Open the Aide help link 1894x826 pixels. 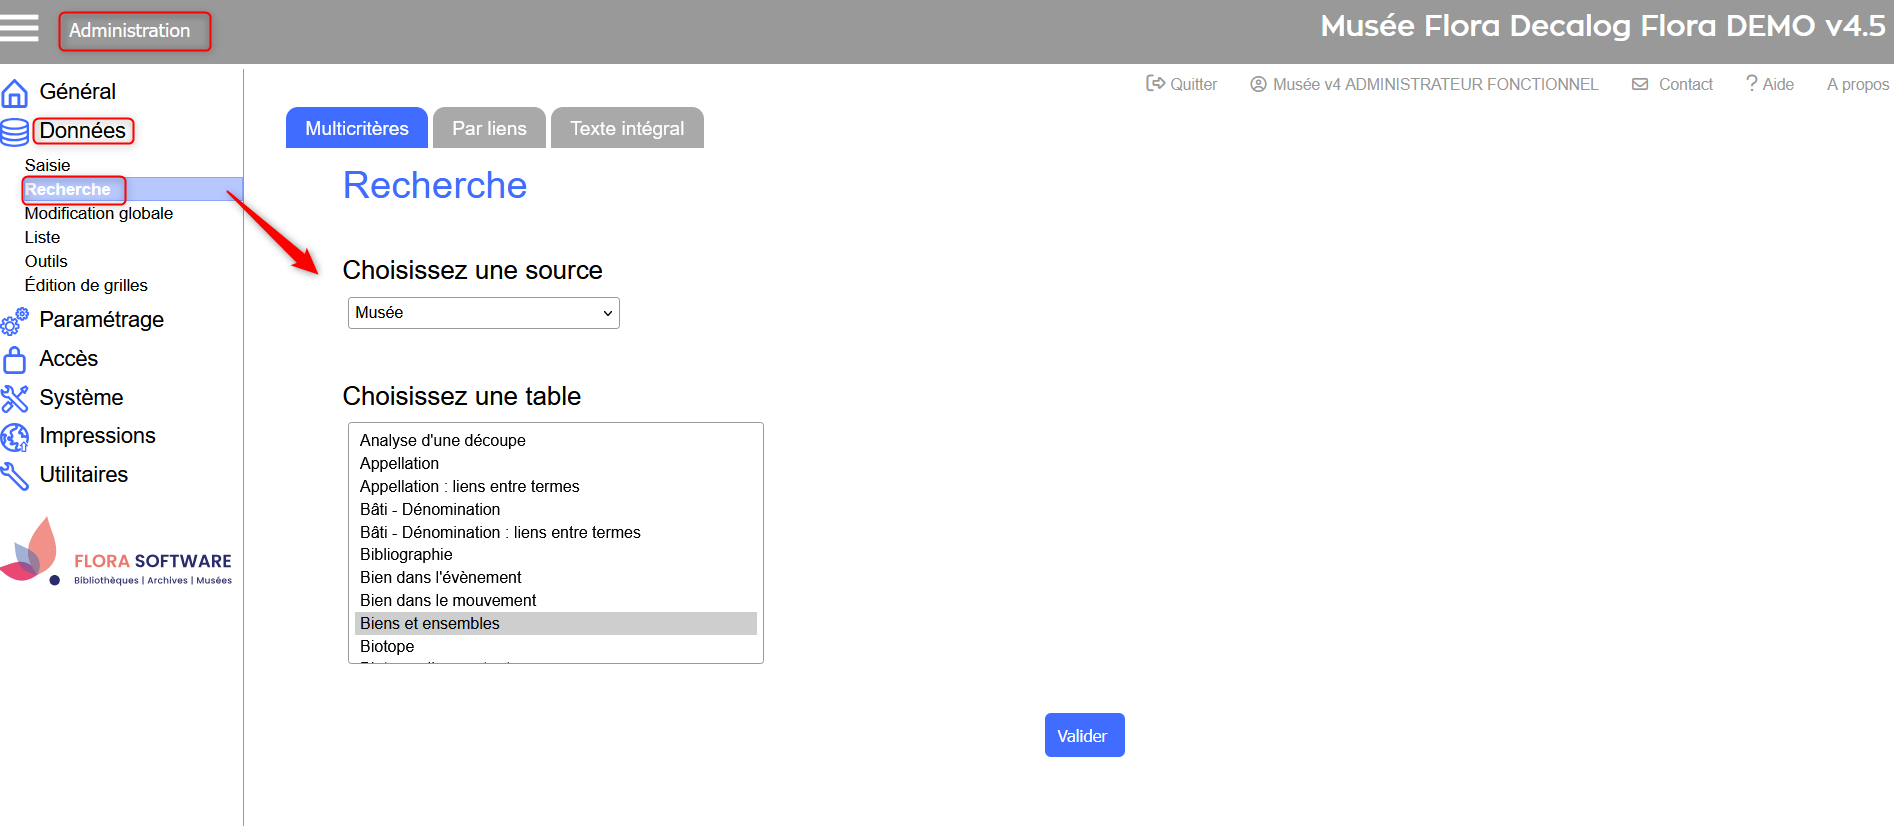pos(1770,85)
